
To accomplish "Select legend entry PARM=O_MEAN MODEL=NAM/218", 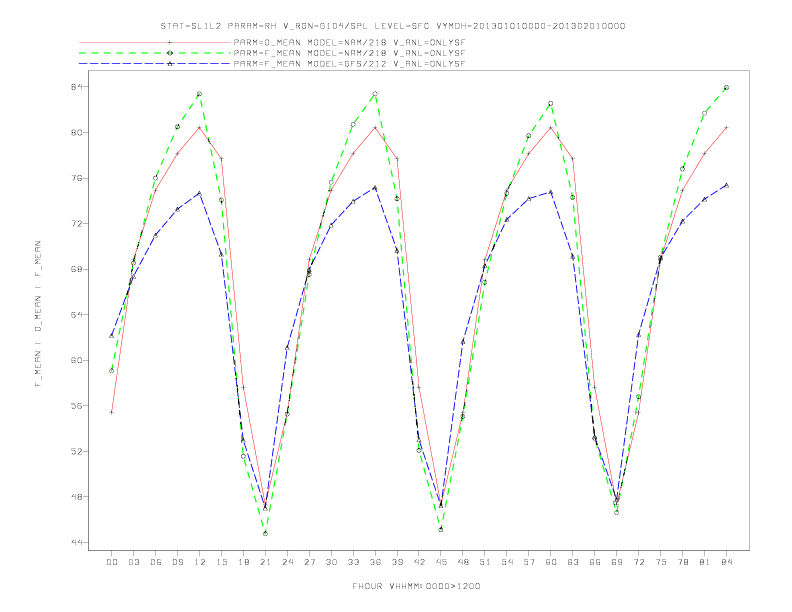I will pyautogui.click(x=350, y=42).
